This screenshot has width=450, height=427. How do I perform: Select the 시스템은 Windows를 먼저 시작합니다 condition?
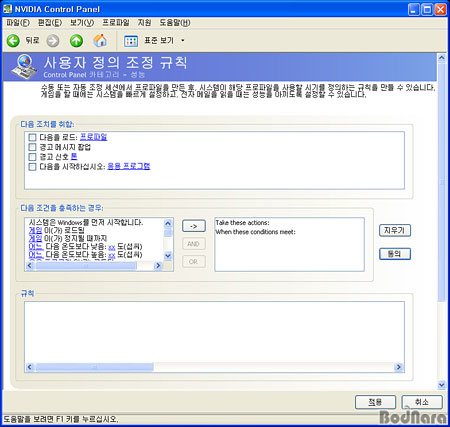point(86,222)
